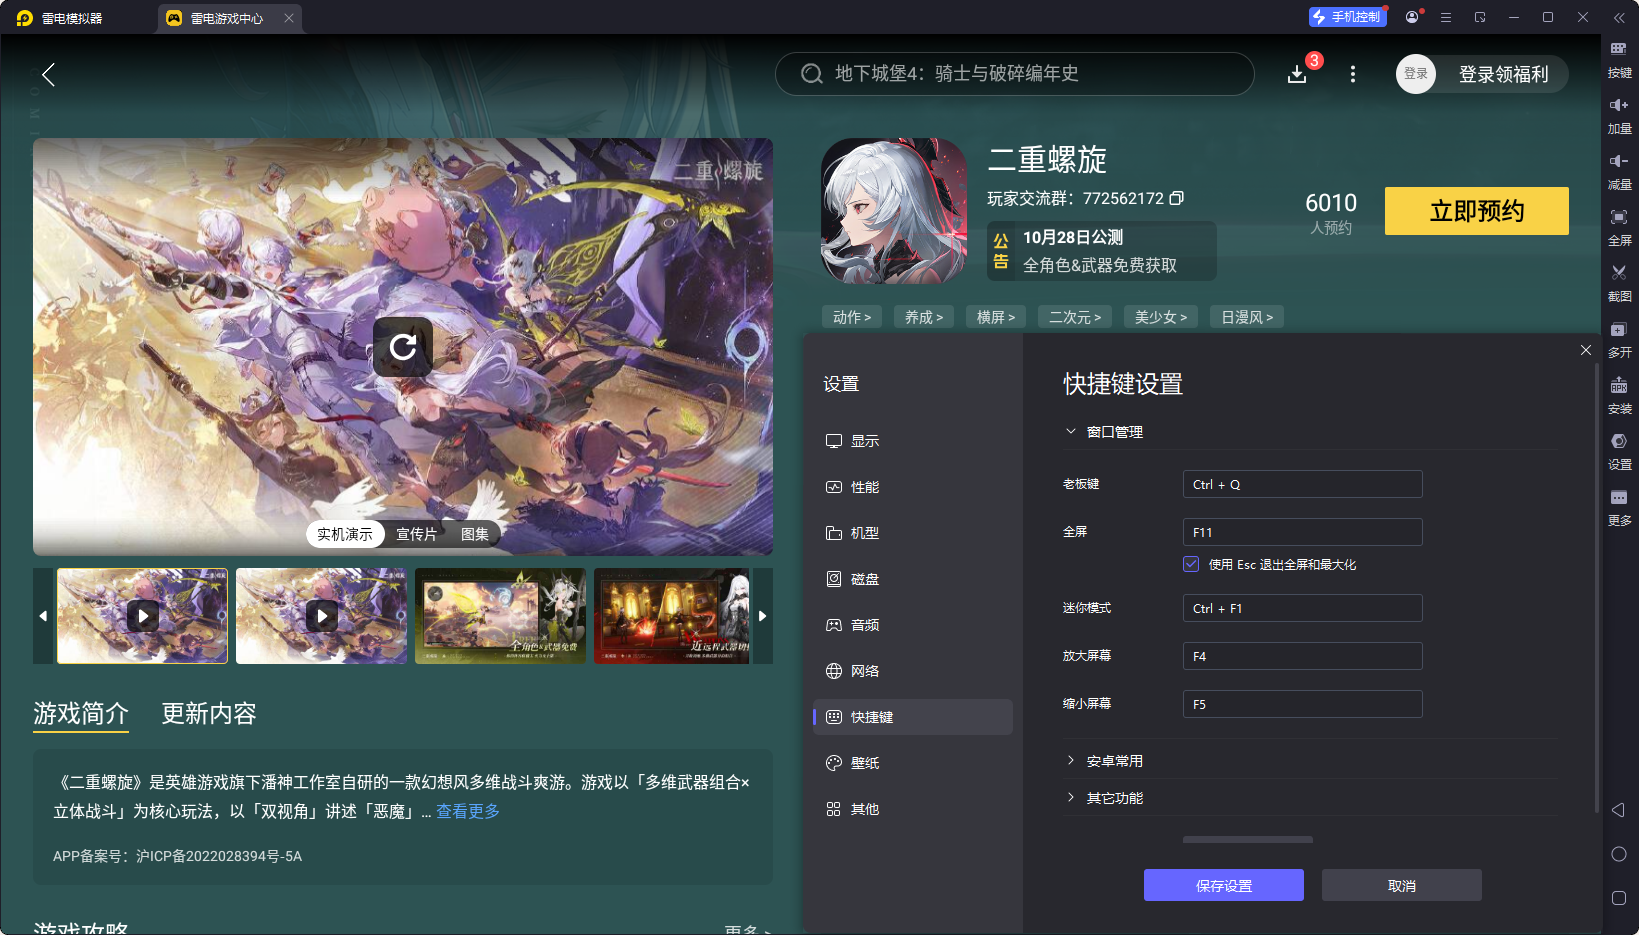The image size is (1639, 935).
Task: Open the 磁盘 settings category
Action: click(x=913, y=579)
